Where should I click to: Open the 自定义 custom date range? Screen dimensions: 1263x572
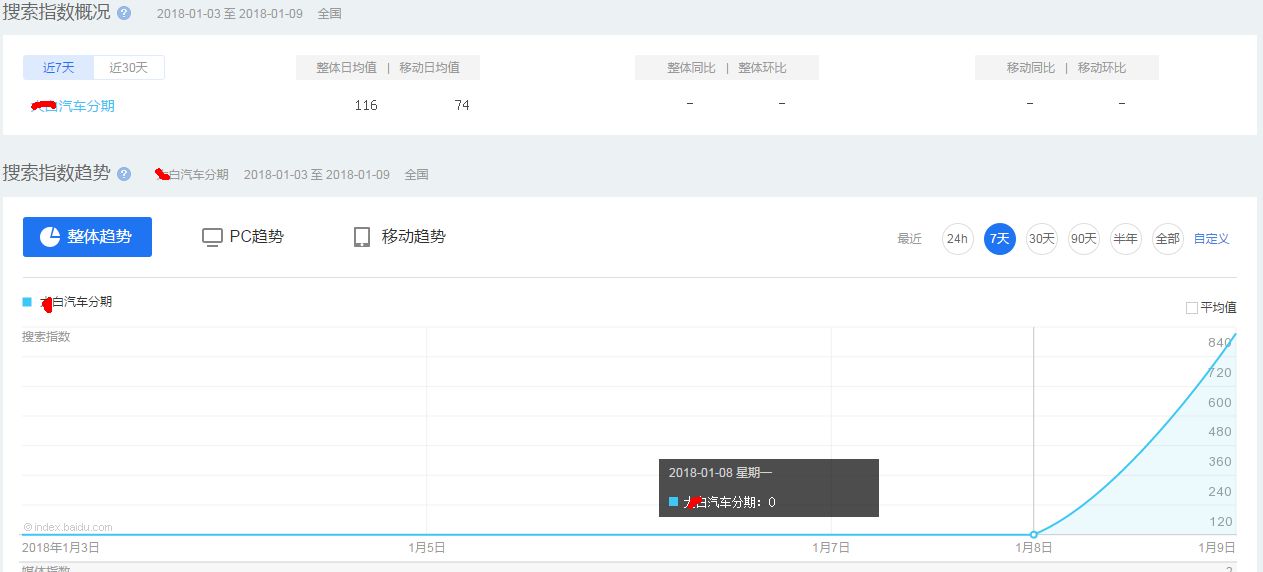point(1211,239)
